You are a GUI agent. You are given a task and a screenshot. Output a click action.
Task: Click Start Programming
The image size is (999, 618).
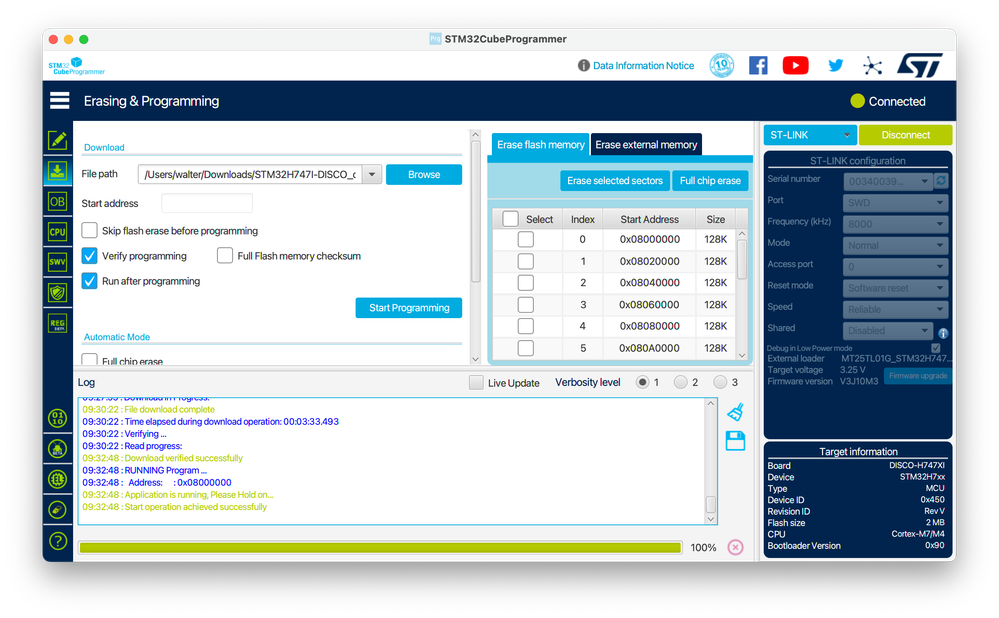409,308
